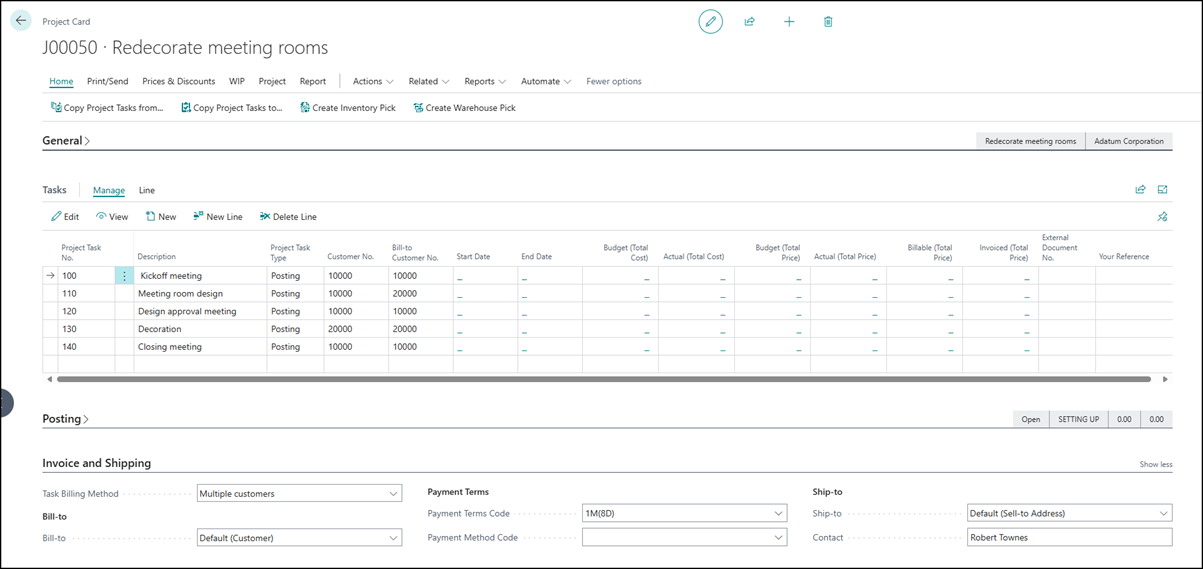Expand the Tasks section to full screen
Image resolution: width=1203 pixels, height=569 pixels.
[1162, 189]
